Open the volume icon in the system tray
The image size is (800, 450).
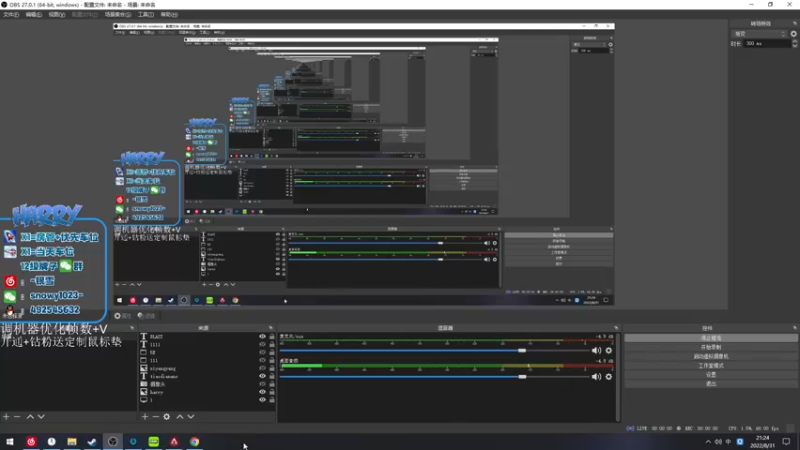(x=718, y=442)
